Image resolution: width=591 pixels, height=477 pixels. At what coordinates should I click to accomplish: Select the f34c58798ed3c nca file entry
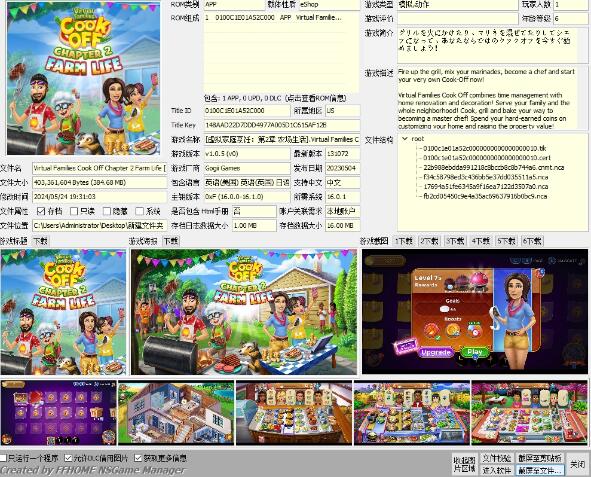tap(485, 177)
